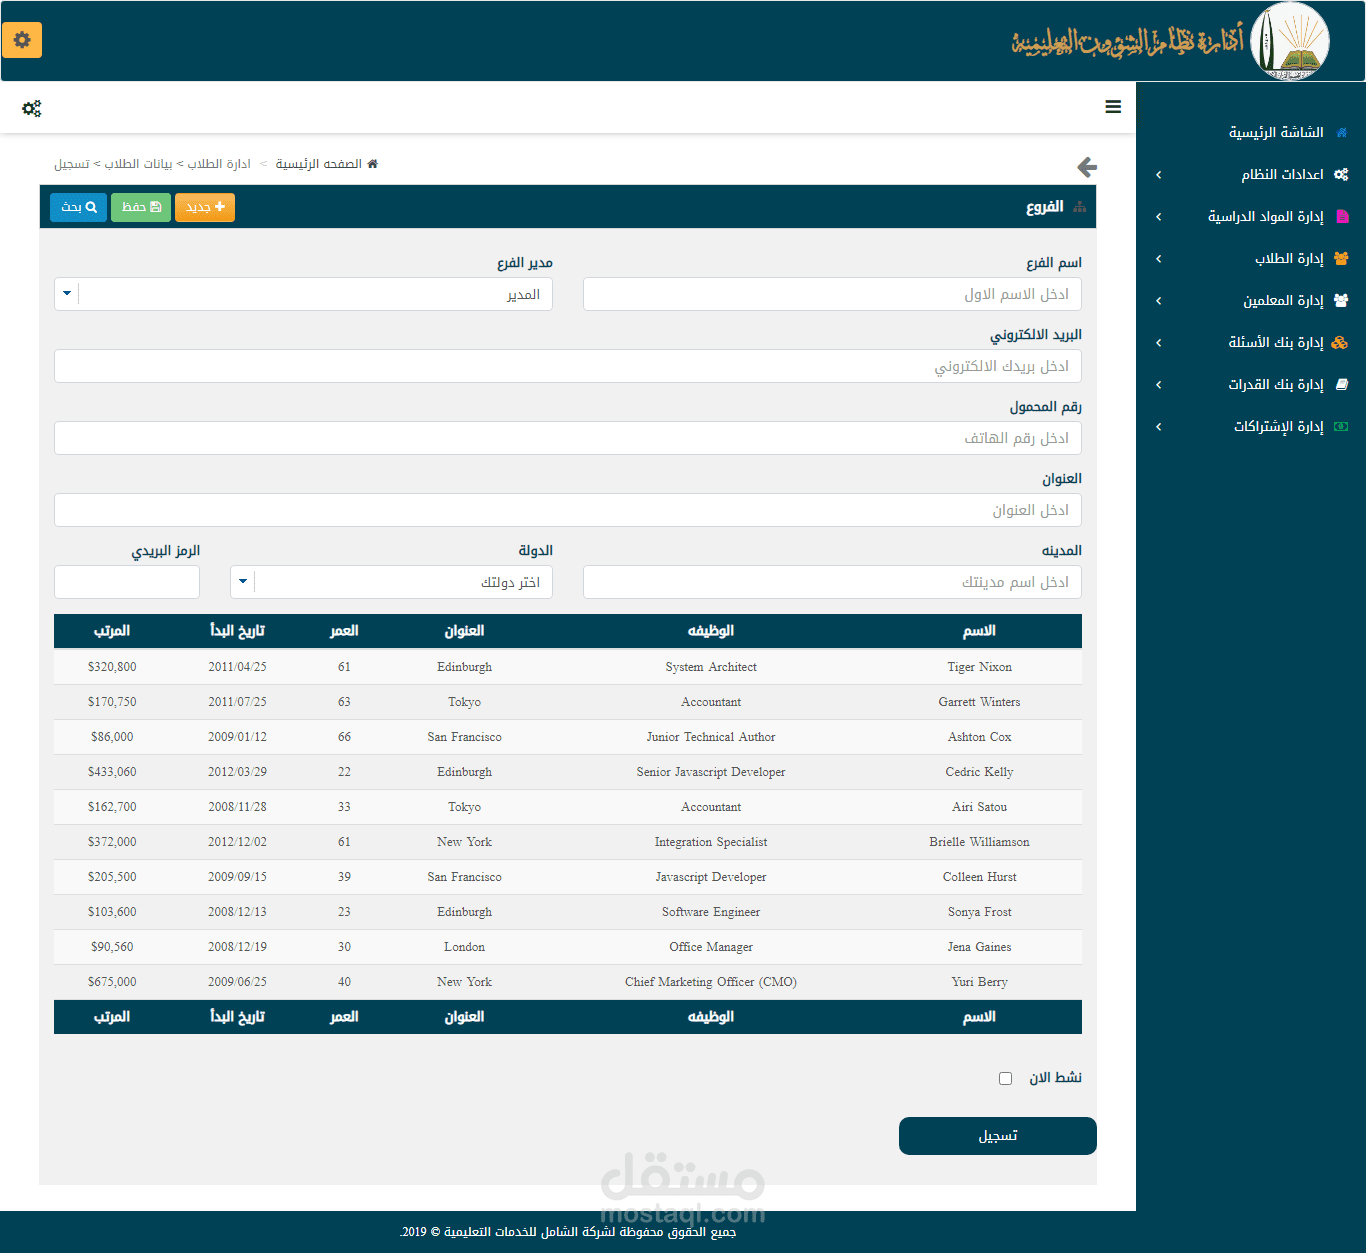The width and height of the screenshot is (1366, 1253).
Task: Click the cubes icon for بنك الأسئلة
Action: 1340,342
